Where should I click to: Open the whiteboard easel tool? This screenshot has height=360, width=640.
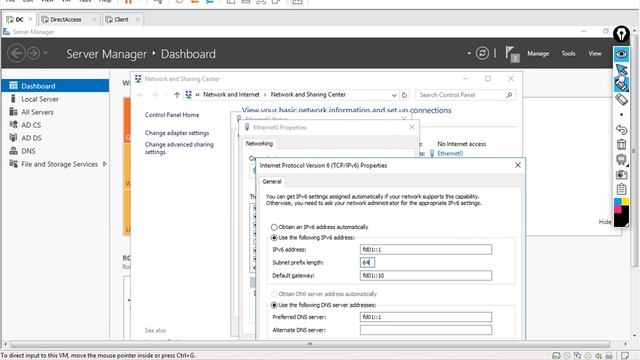621,160
